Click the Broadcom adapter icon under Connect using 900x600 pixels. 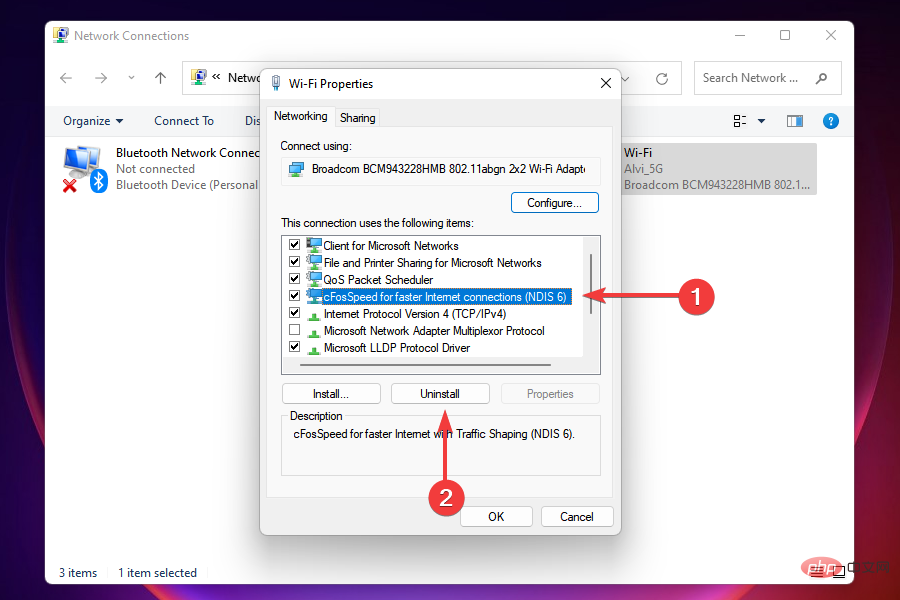(296, 170)
